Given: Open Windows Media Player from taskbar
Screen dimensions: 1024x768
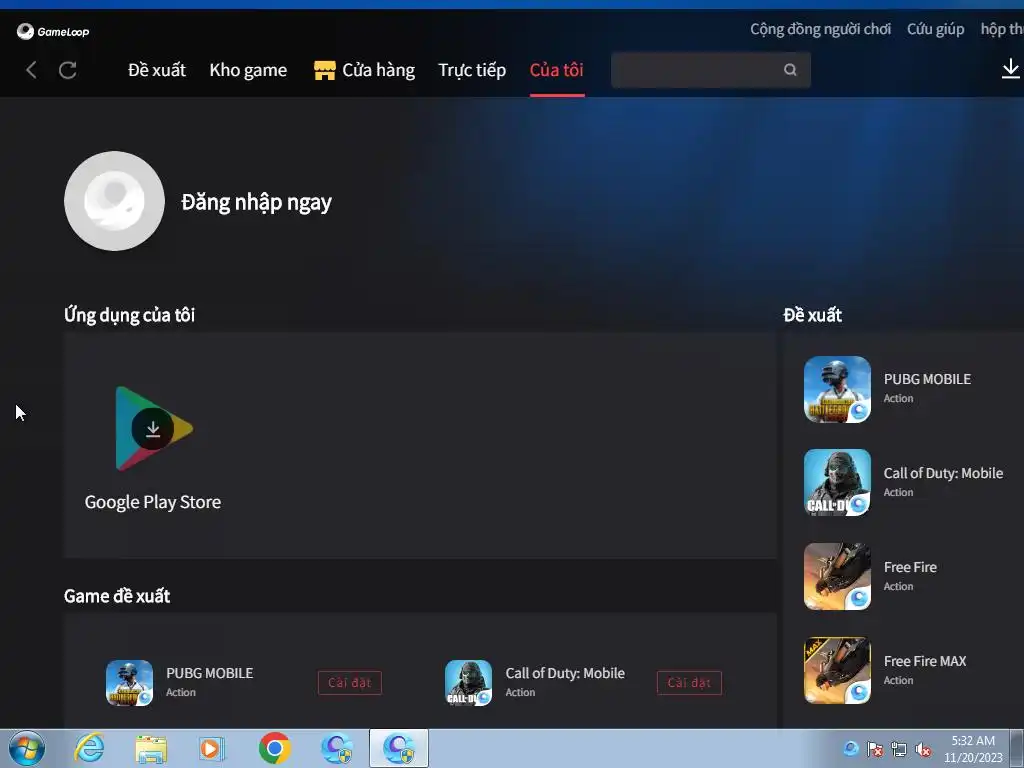Looking at the screenshot, I should pyautogui.click(x=212, y=748).
